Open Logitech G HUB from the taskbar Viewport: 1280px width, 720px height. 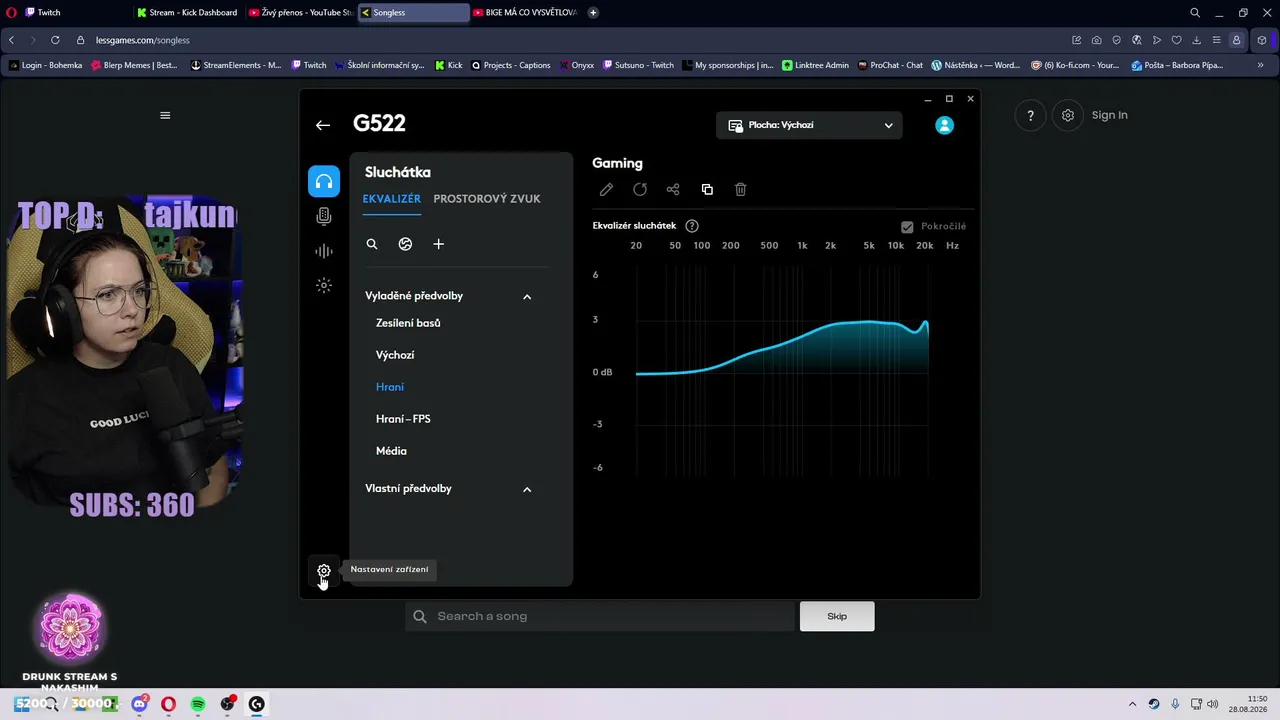coord(257,704)
